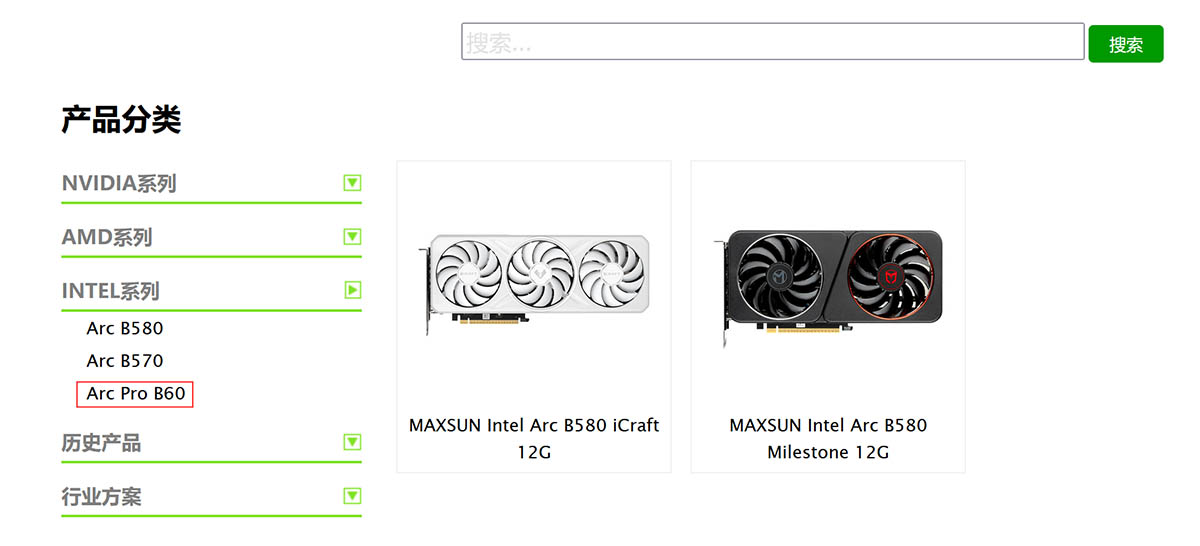Click the 产品分类 heading
Image resolution: width=1200 pixels, height=546 pixels.
pos(121,120)
